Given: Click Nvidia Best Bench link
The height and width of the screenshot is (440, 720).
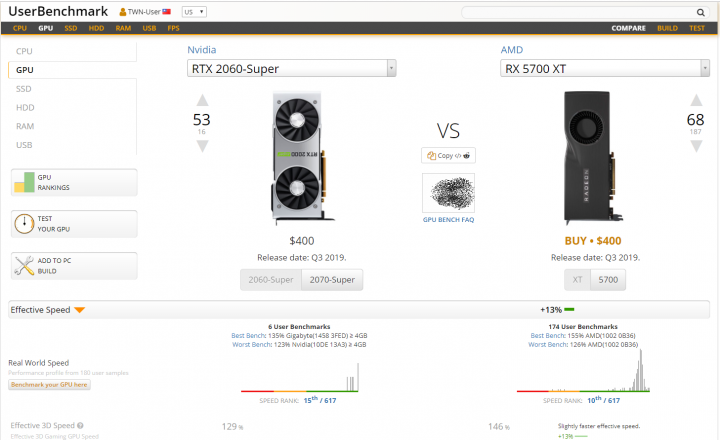Looking at the screenshot, I should coord(248,336).
